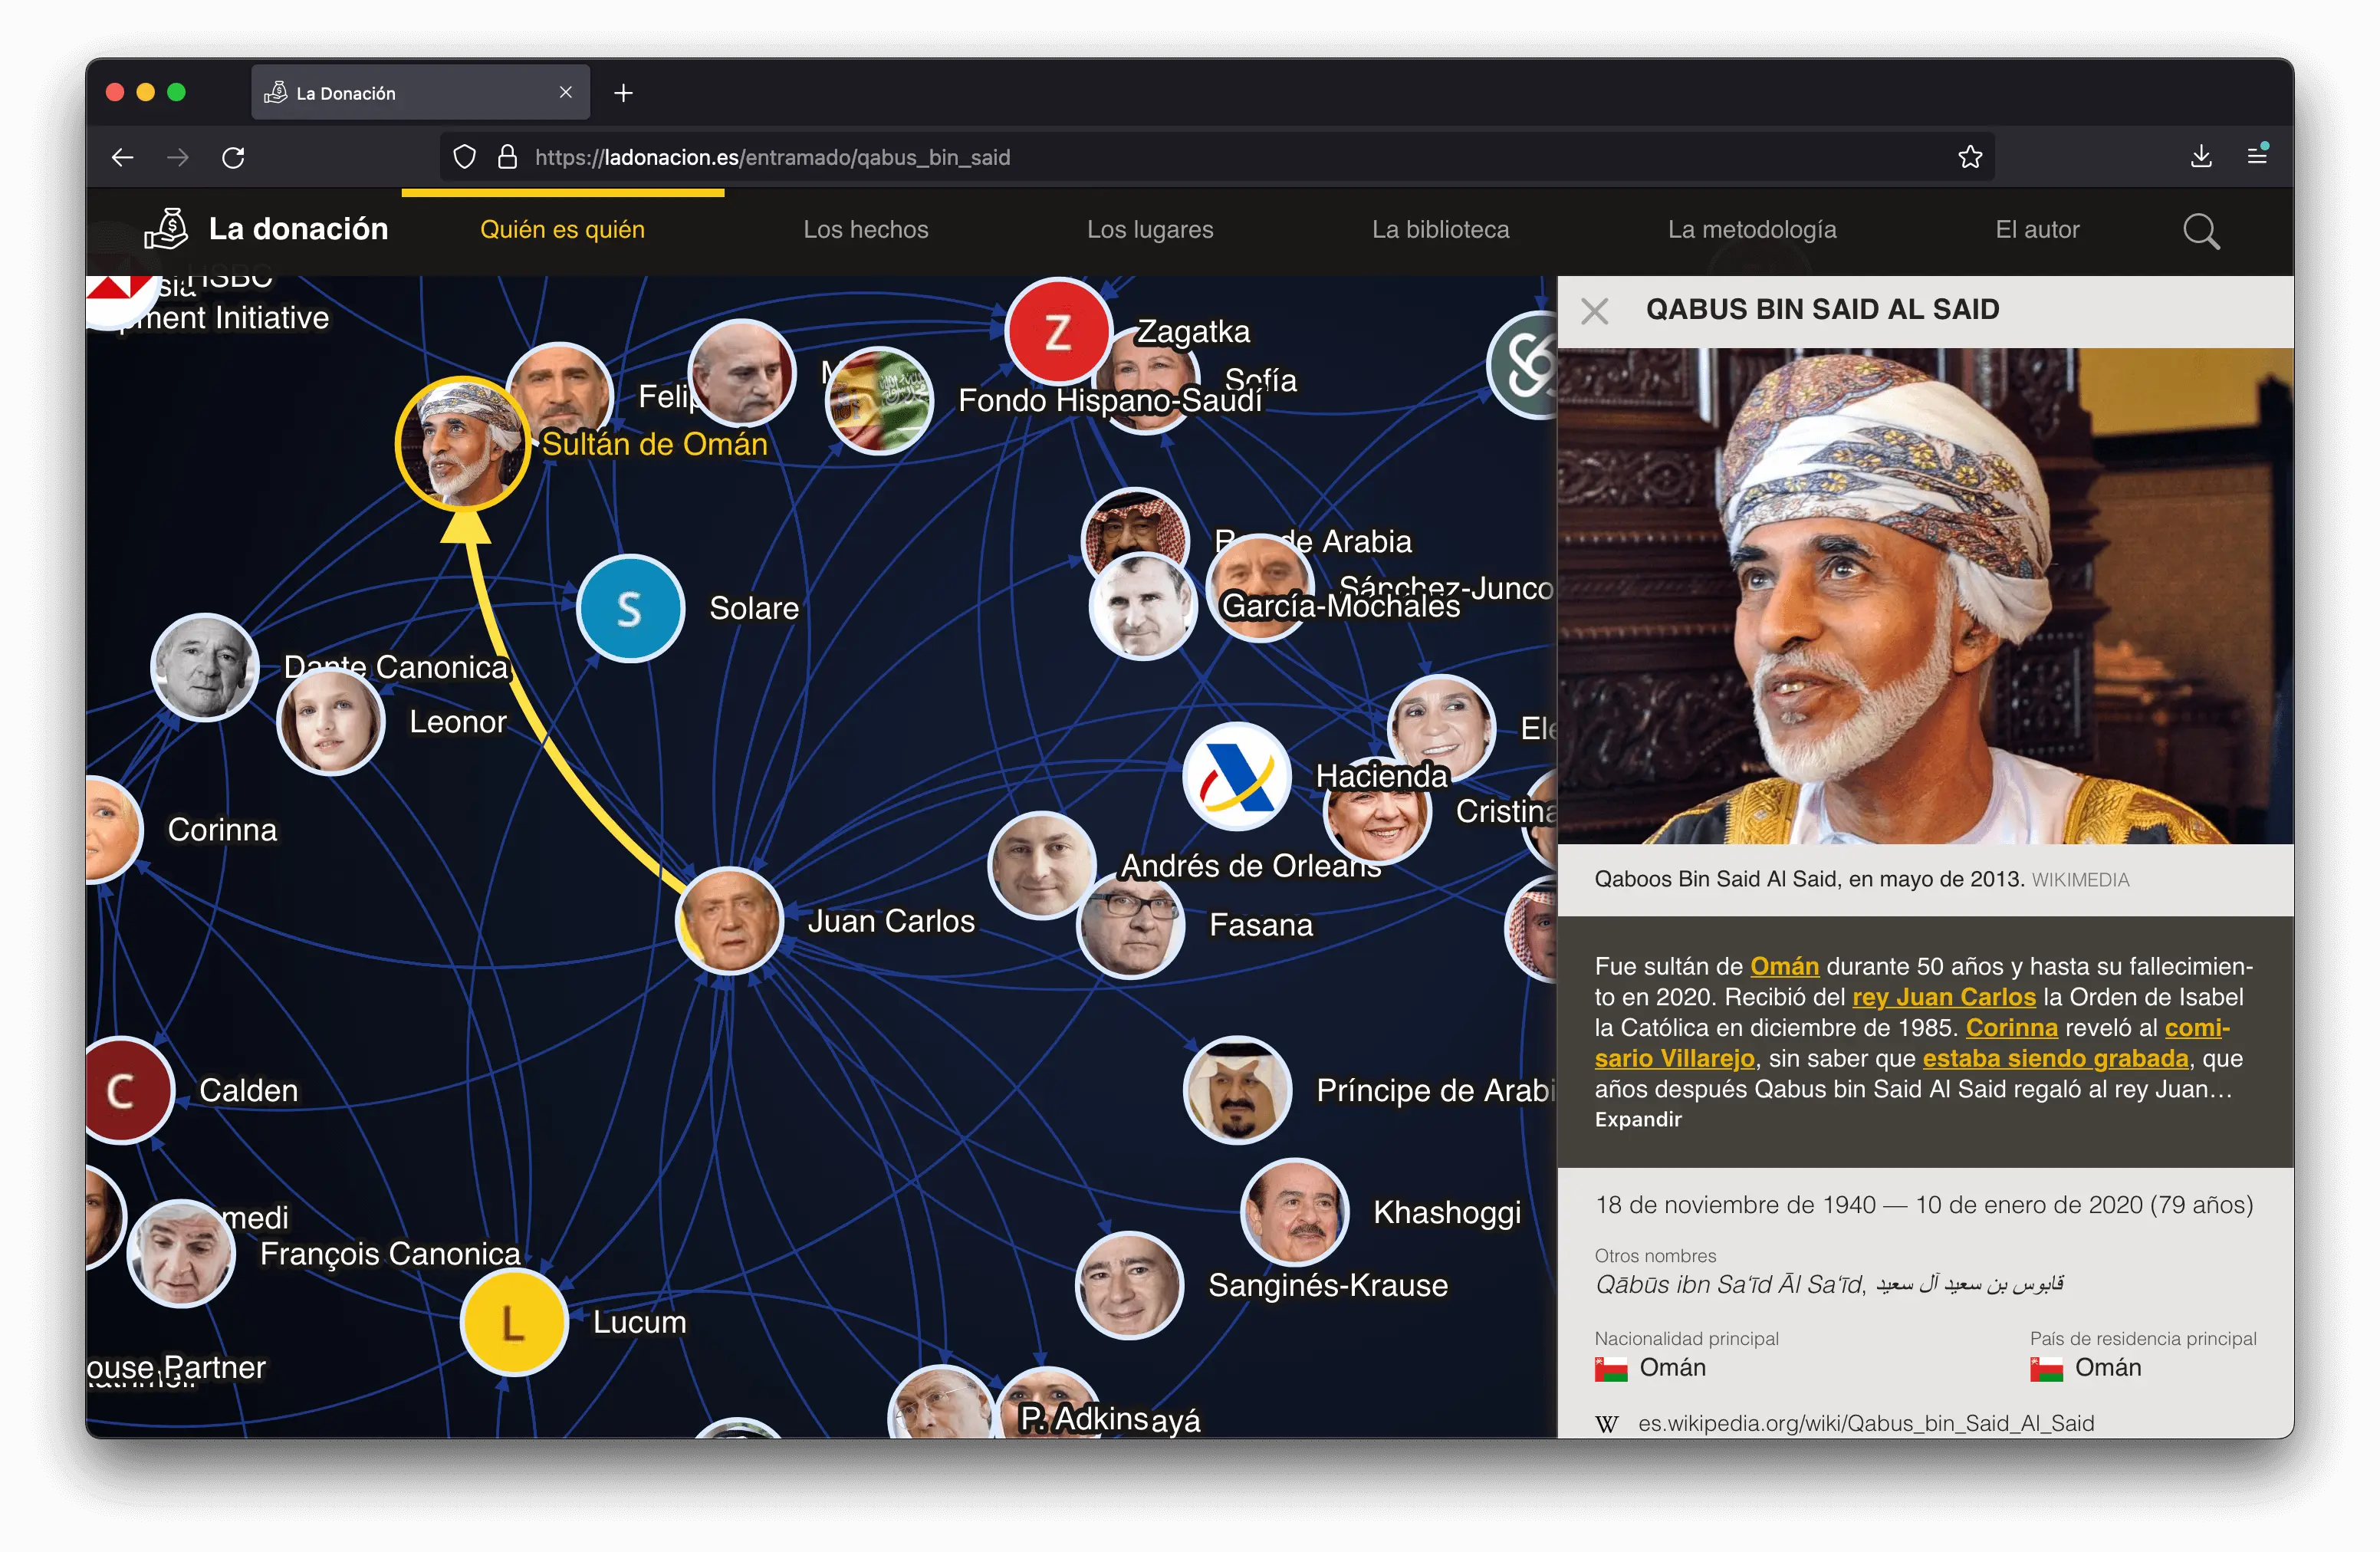Follow the Corinna link in biography

pos(2011,1027)
